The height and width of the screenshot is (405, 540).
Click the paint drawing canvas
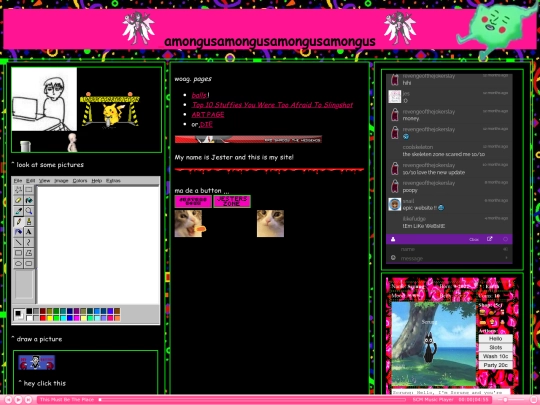click(x=98, y=245)
